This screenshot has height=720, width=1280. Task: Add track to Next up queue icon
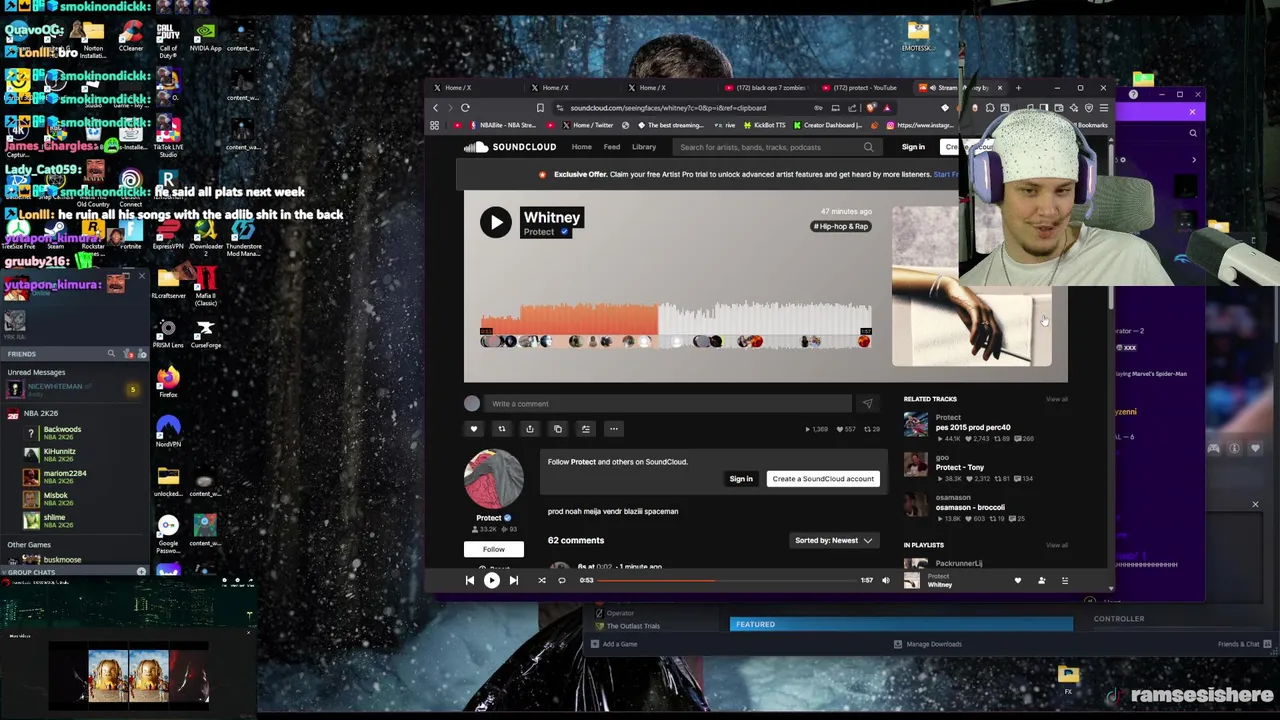(586, 429)
